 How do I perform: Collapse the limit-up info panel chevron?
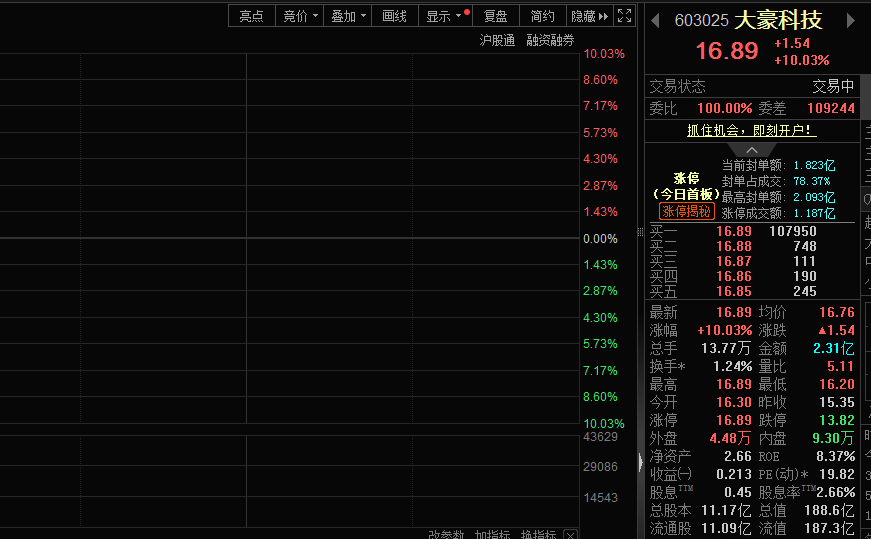tap(752, 149)
